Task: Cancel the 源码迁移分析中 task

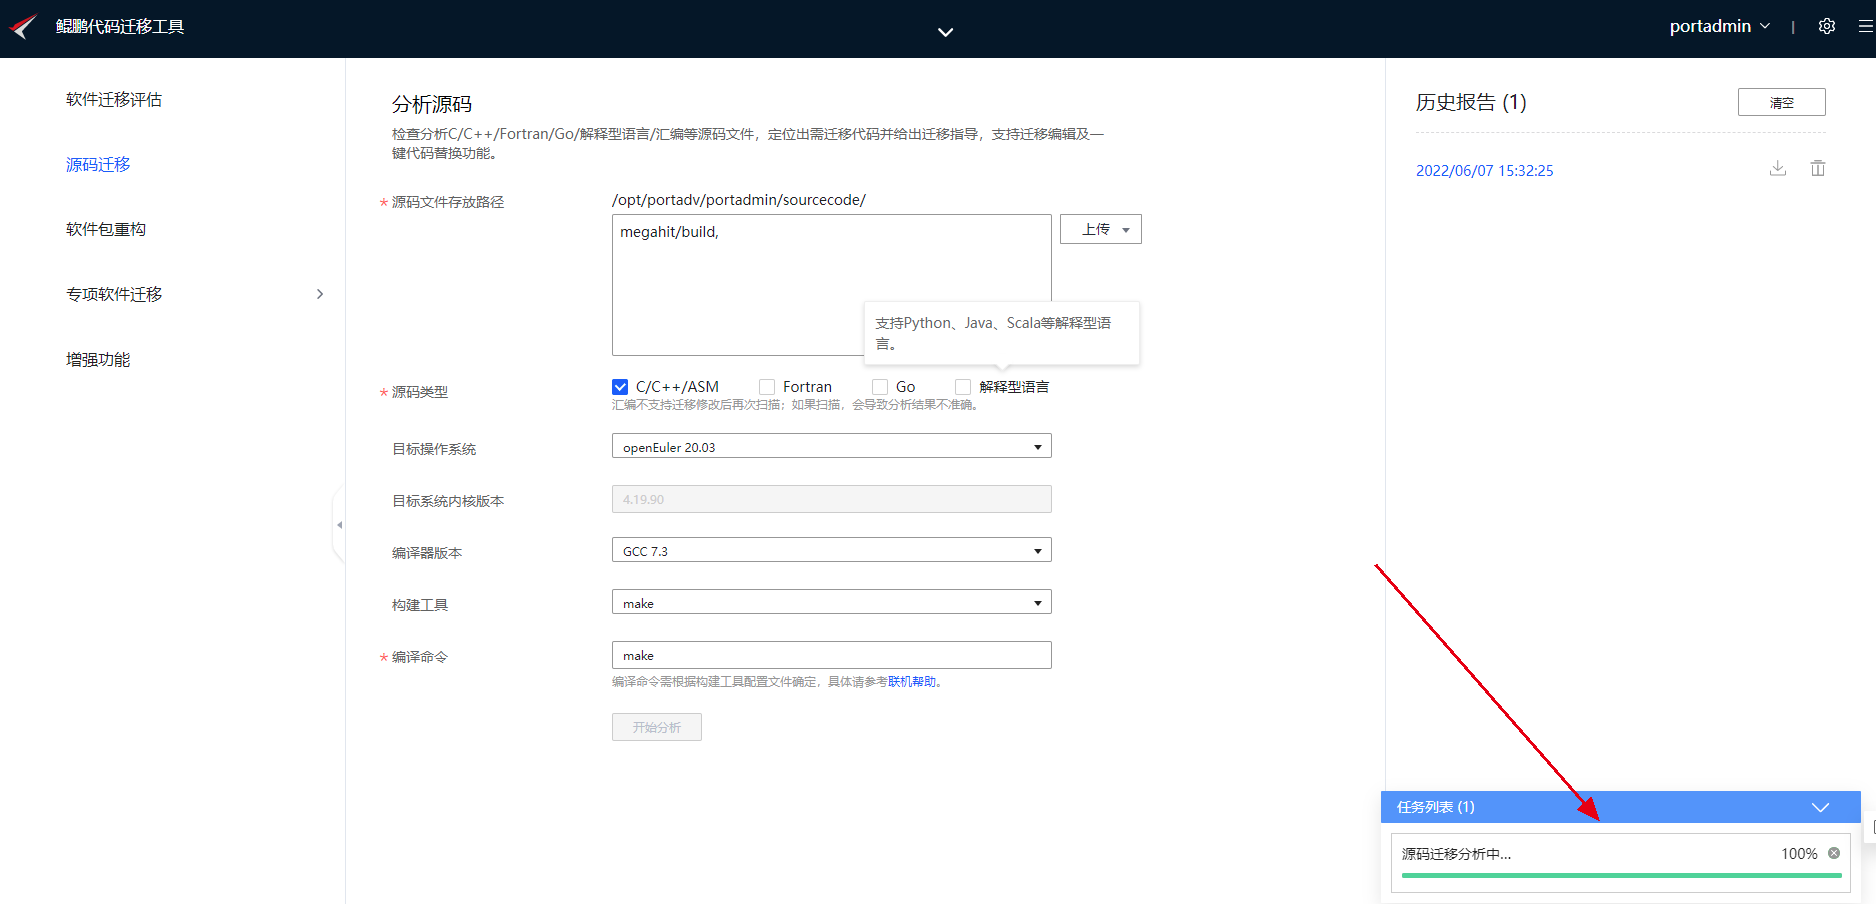Action: (x=1834, y=853)
